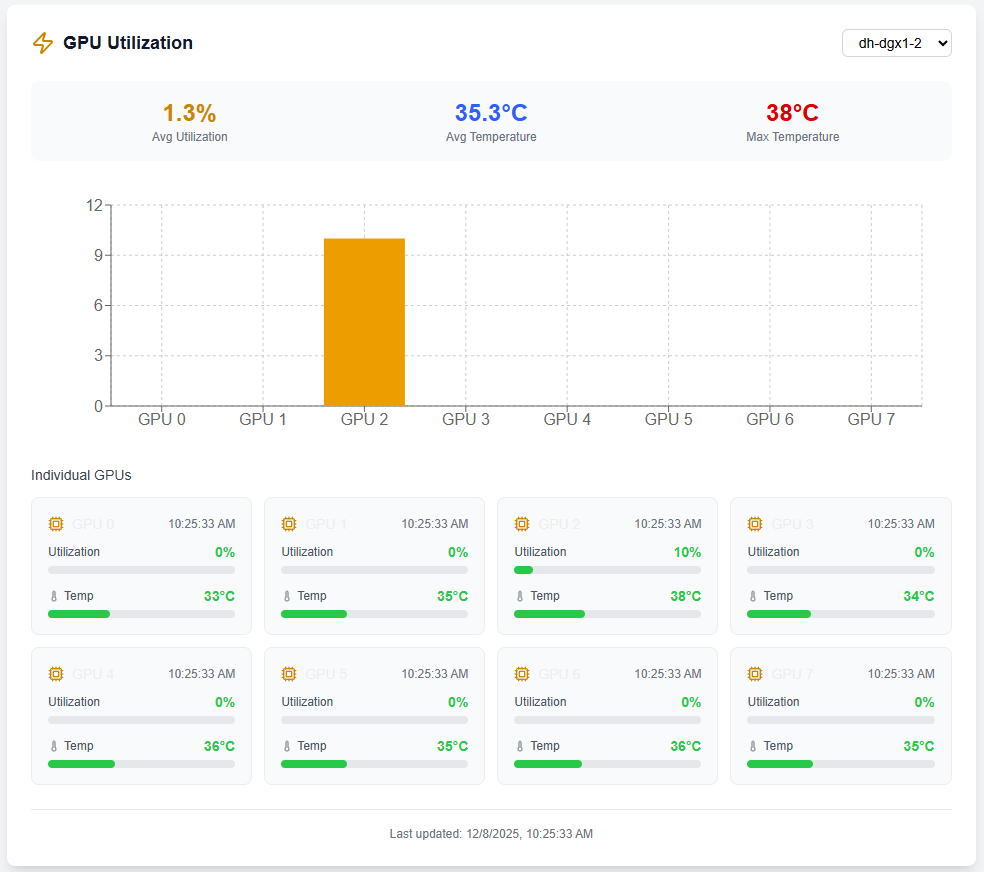
Task: Click the thermometer icon on GPU 3 card
Action: click(753, 596)
